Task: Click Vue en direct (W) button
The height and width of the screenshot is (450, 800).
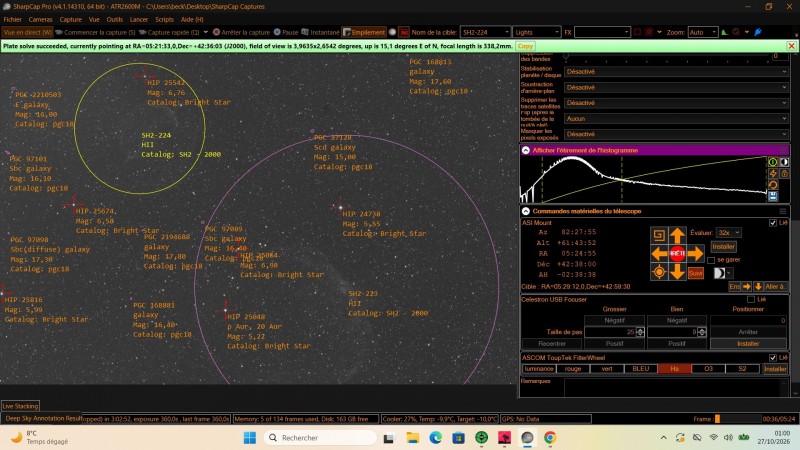Action: point(27,32)
